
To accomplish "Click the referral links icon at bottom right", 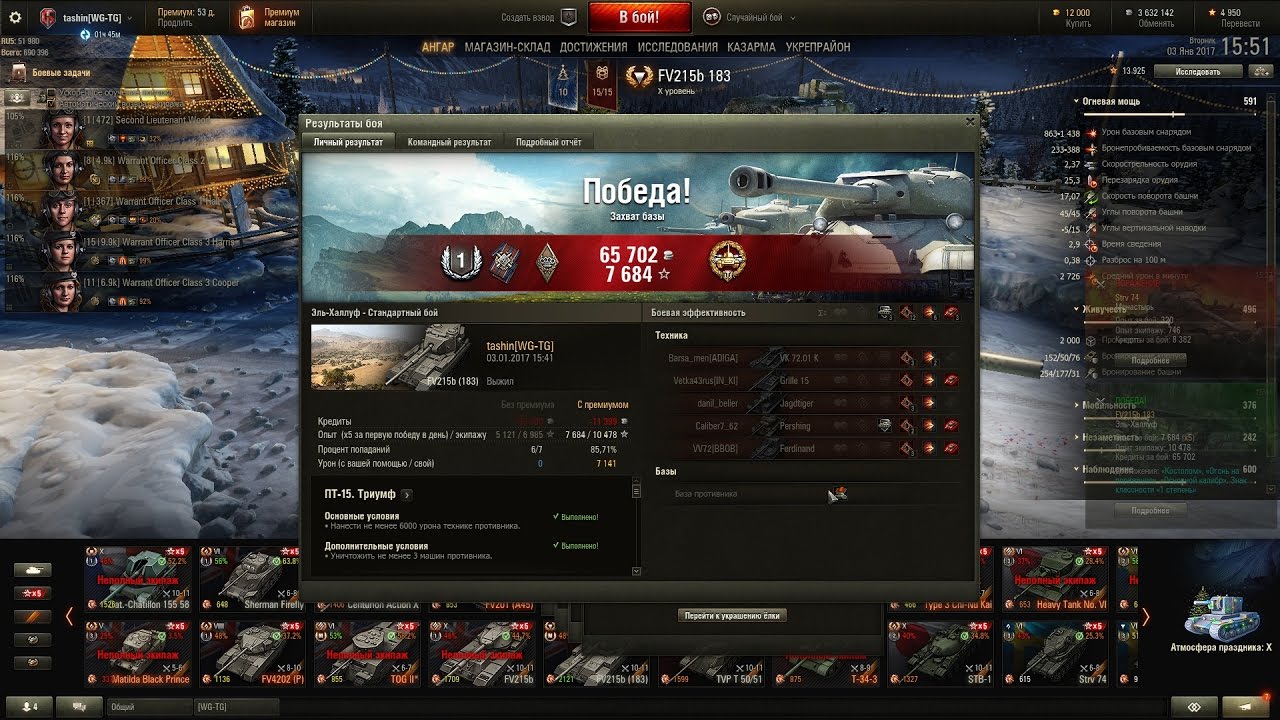I will (1193, 706).
